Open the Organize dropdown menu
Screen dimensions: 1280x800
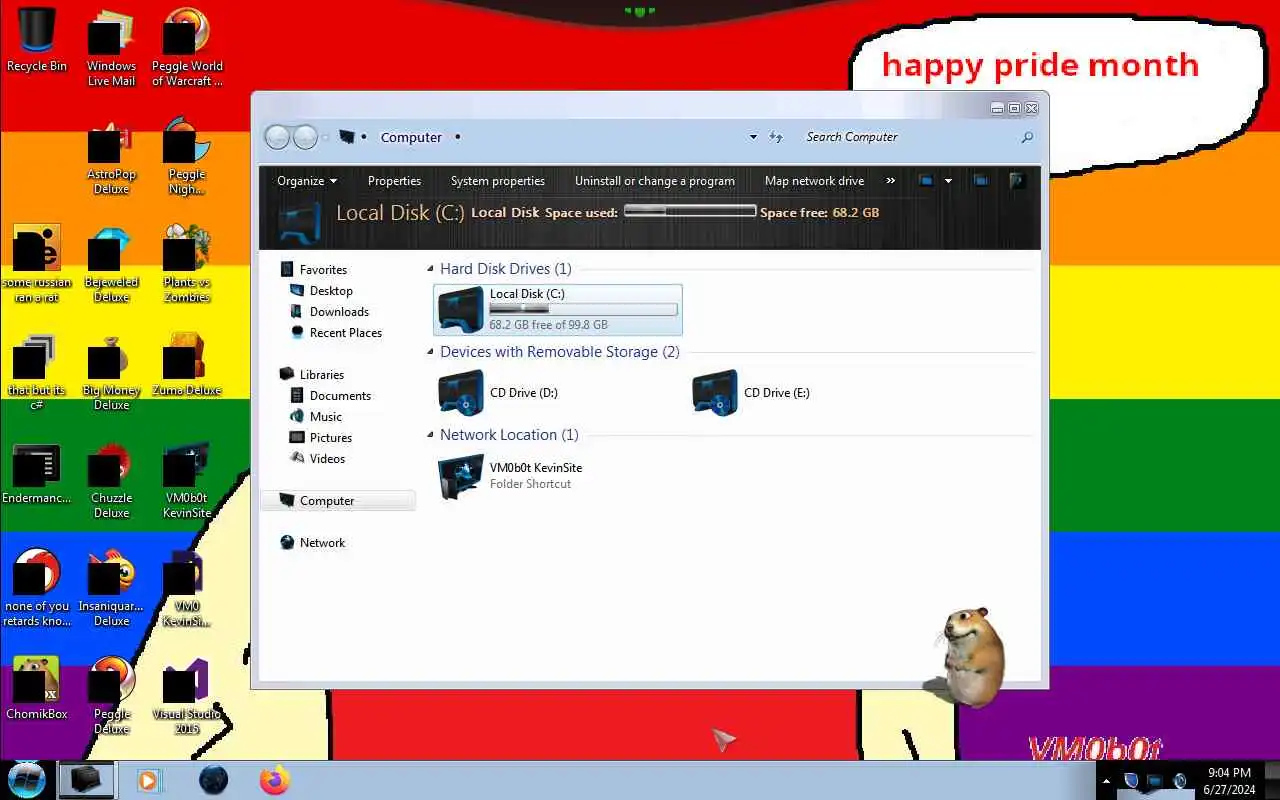coord(307,181)
